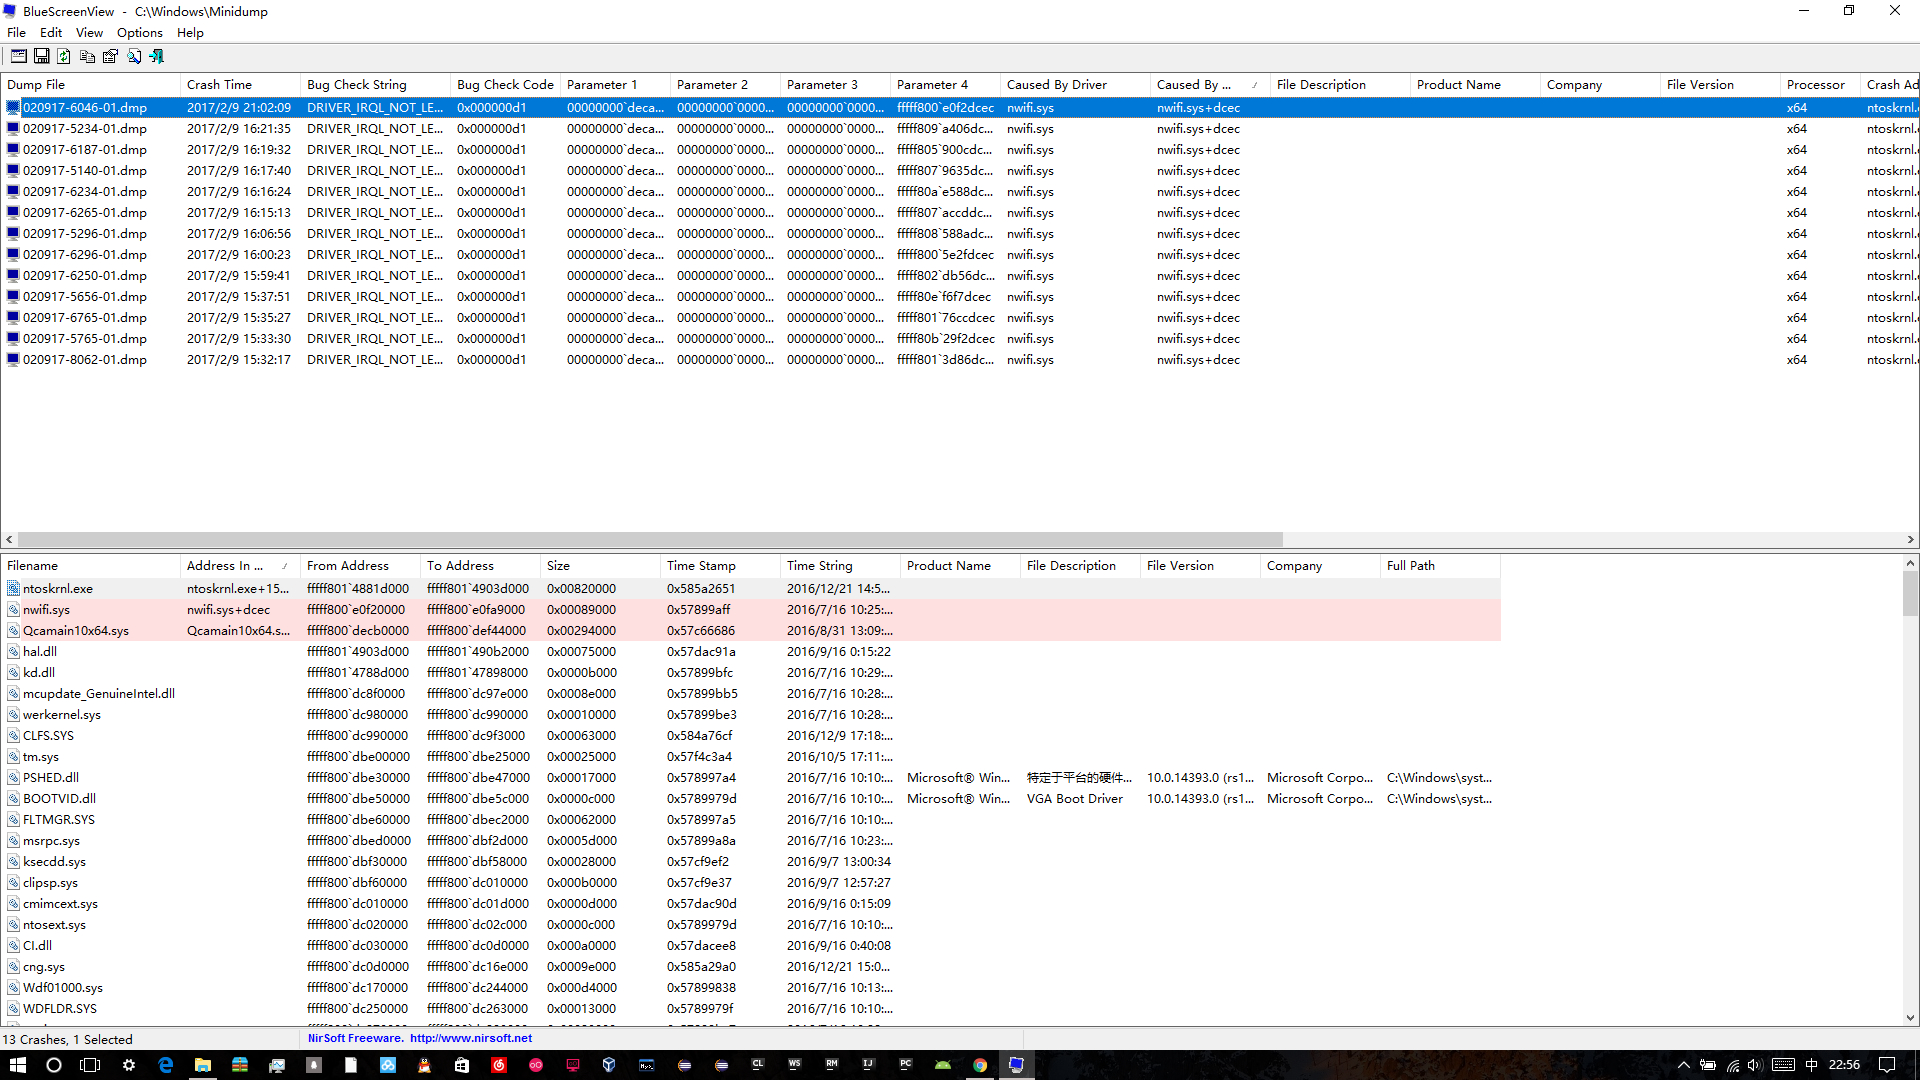The width and height of the screenshot is (1920, 1080).
Task: Copy selected items with the toolbar icon
Action: point(88,57)
